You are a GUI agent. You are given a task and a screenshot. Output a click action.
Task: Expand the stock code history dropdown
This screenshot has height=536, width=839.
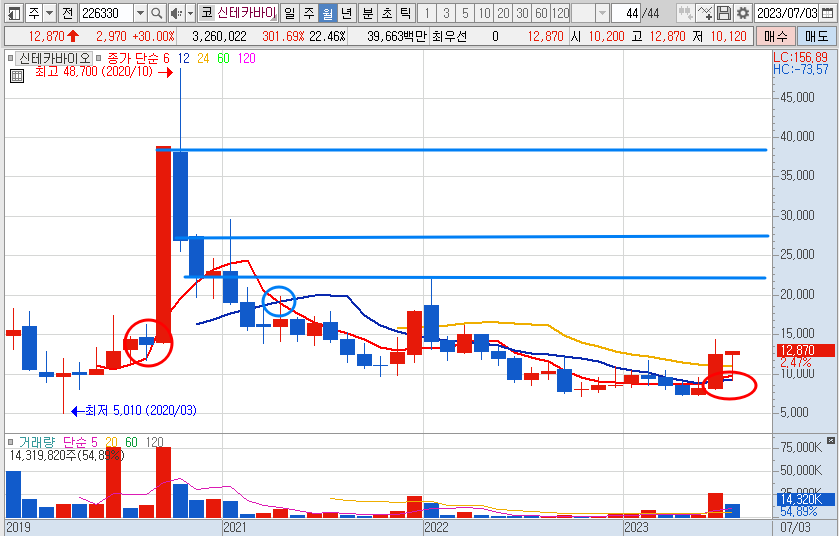[x=140, y=13]
